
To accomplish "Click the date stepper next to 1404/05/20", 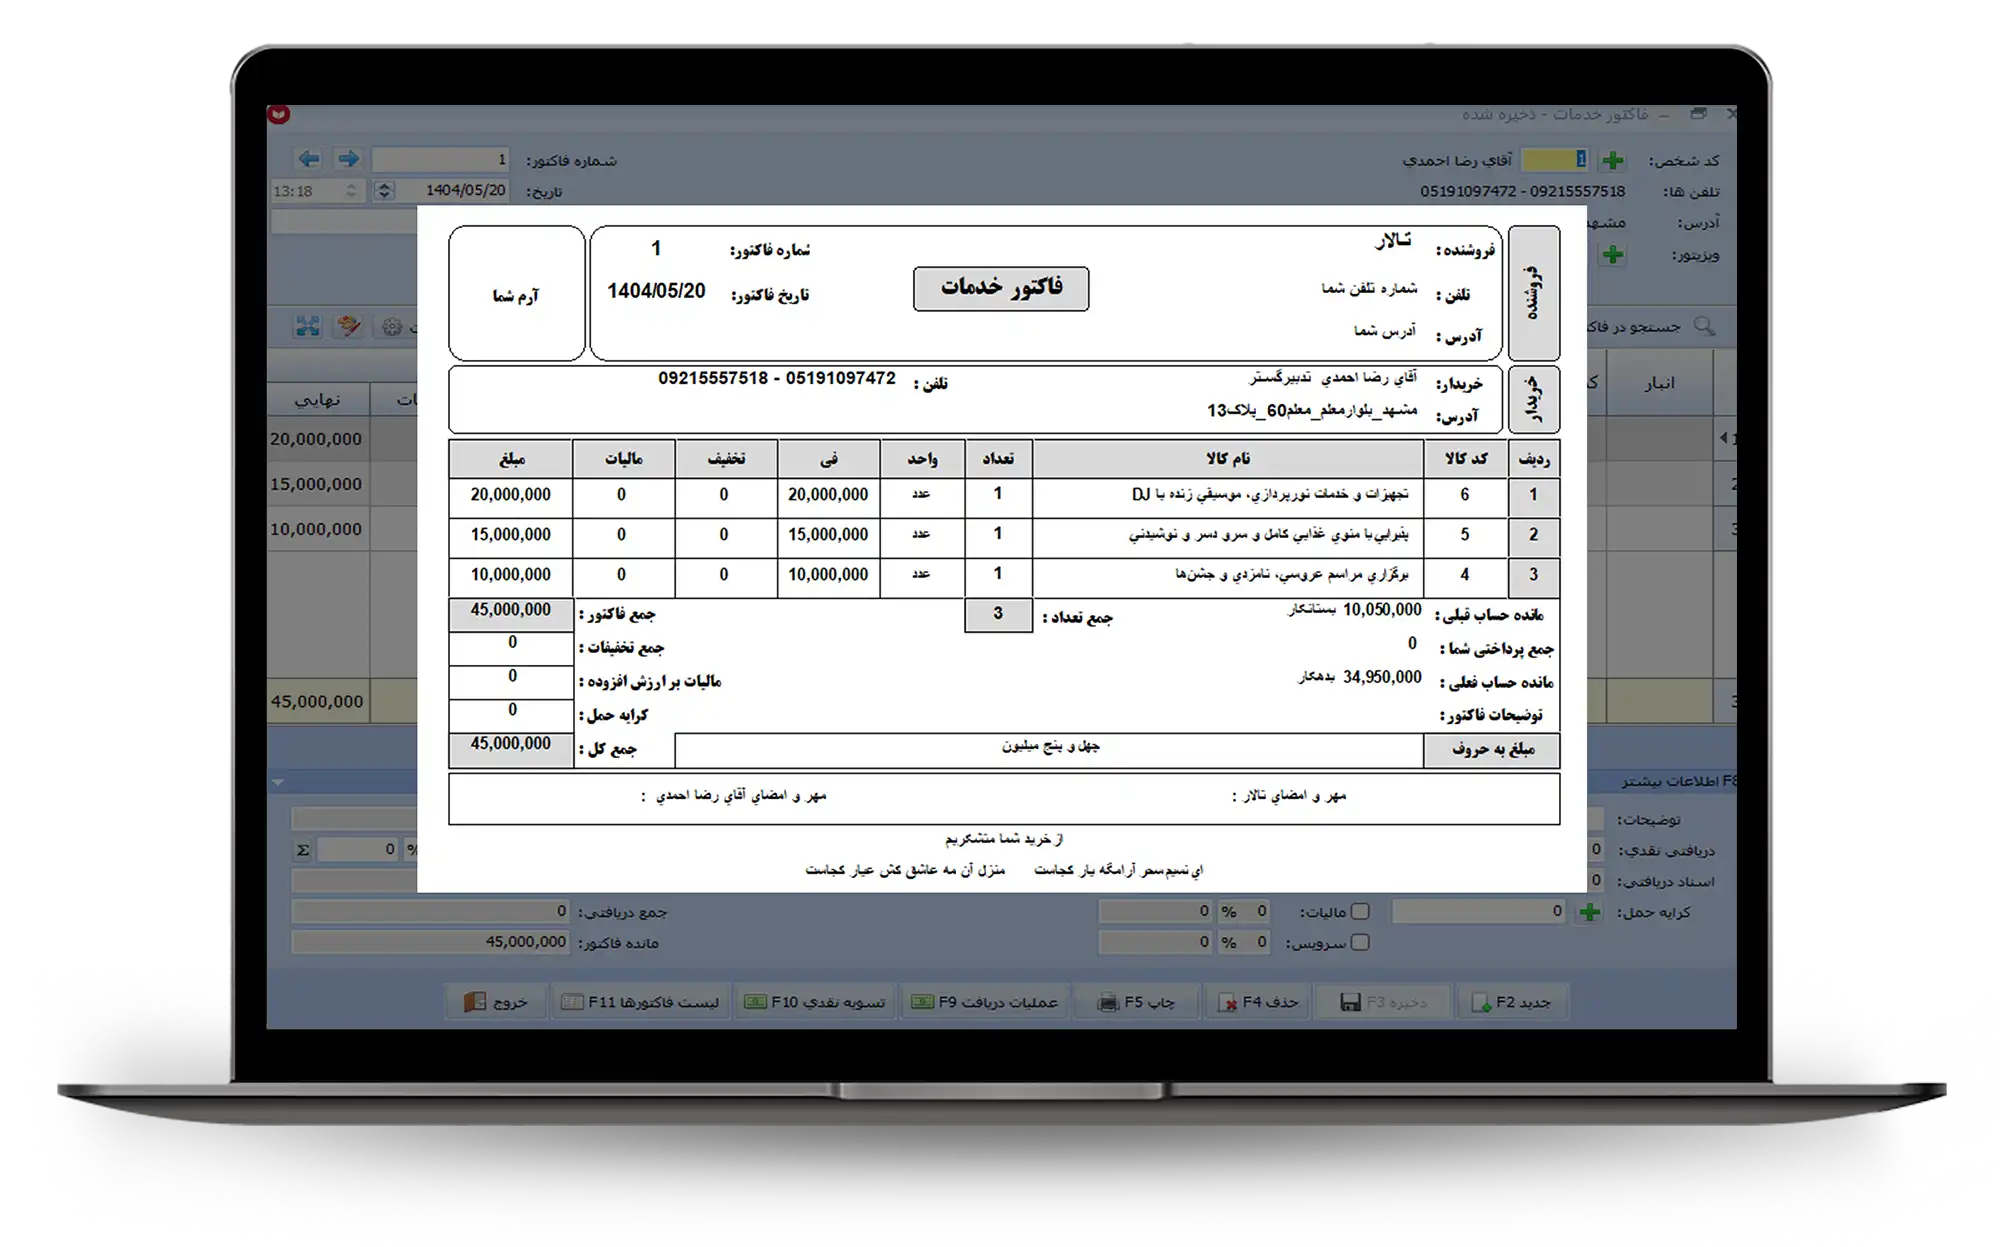I will click(x=384, y=190).
